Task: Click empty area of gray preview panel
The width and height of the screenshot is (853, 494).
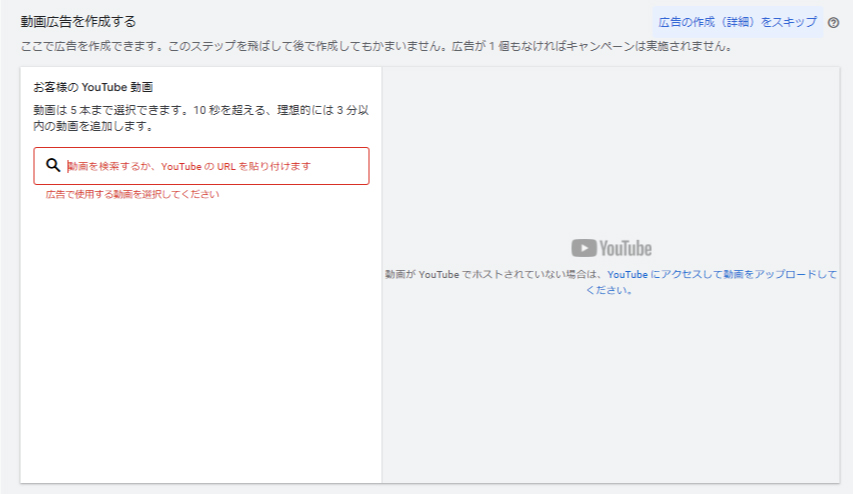Action: (610, 400)
